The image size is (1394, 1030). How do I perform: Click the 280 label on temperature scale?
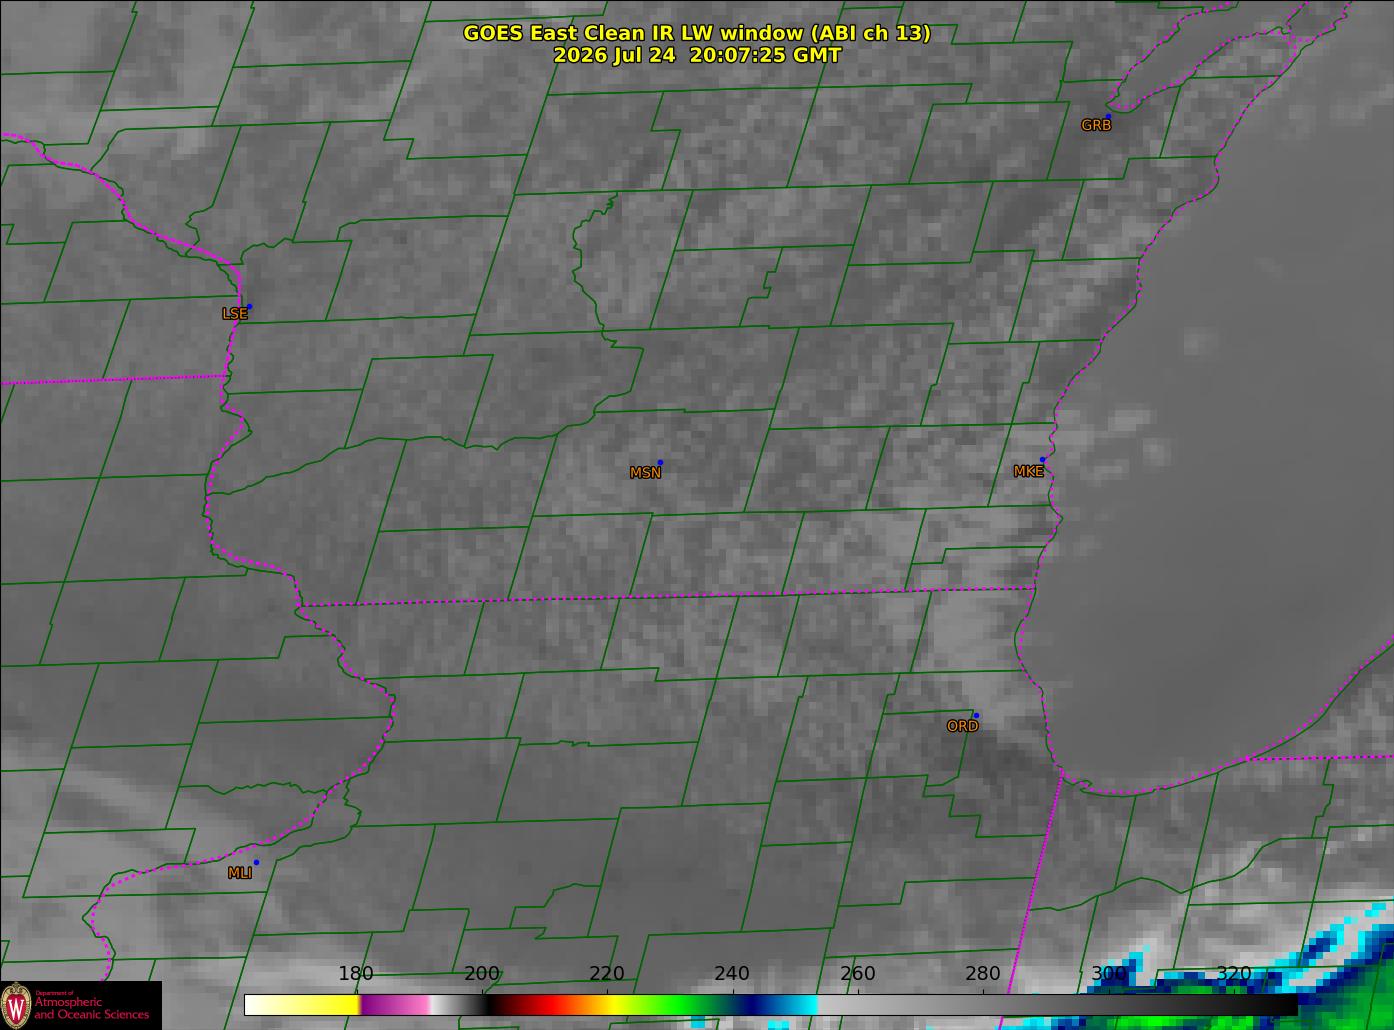point(983,973)
